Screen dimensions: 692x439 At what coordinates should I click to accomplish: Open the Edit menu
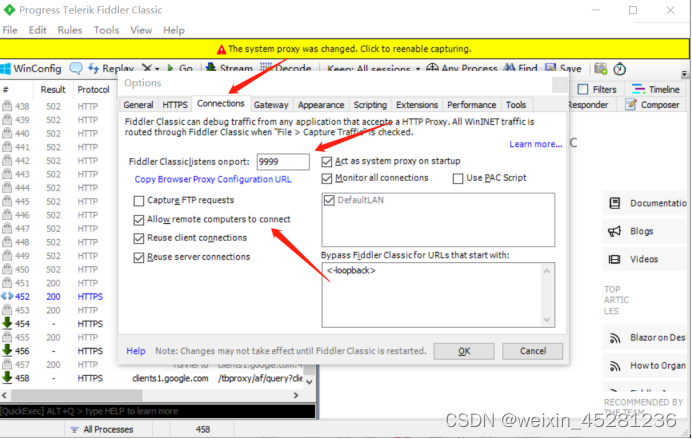click(x=38, y=30)
